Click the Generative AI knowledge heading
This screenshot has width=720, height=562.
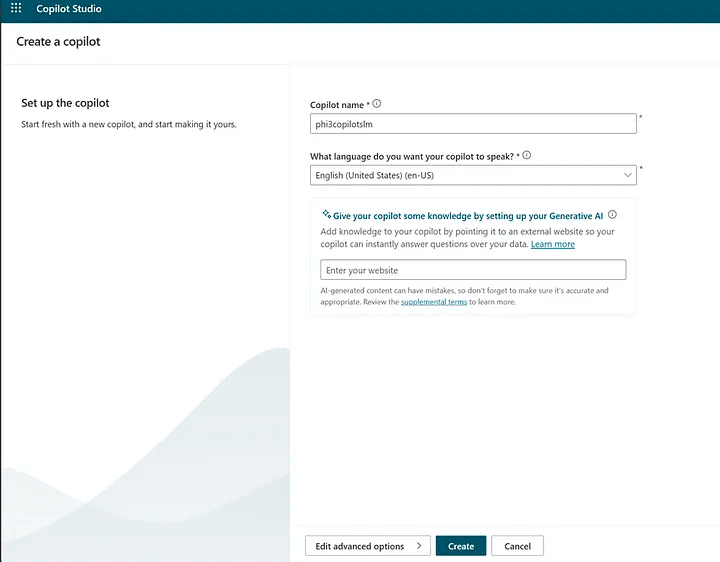pyautogui.click(x=468, y=216)
